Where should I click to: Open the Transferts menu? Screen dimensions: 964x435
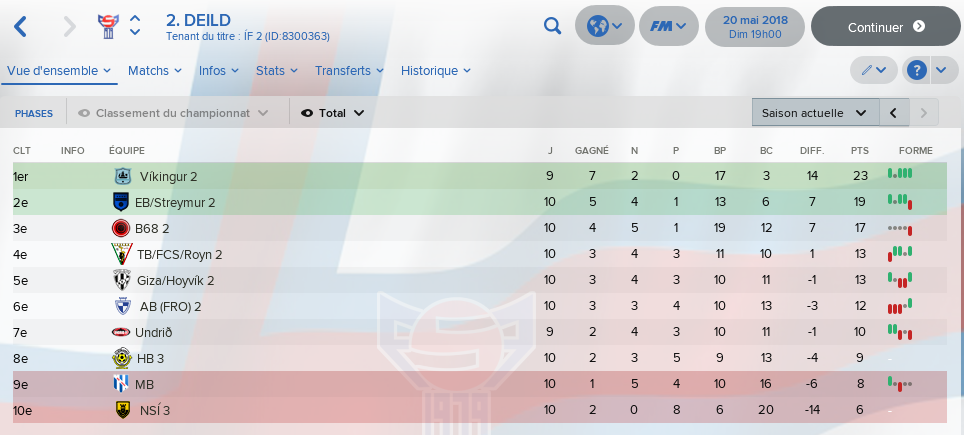tap(349, 71)
